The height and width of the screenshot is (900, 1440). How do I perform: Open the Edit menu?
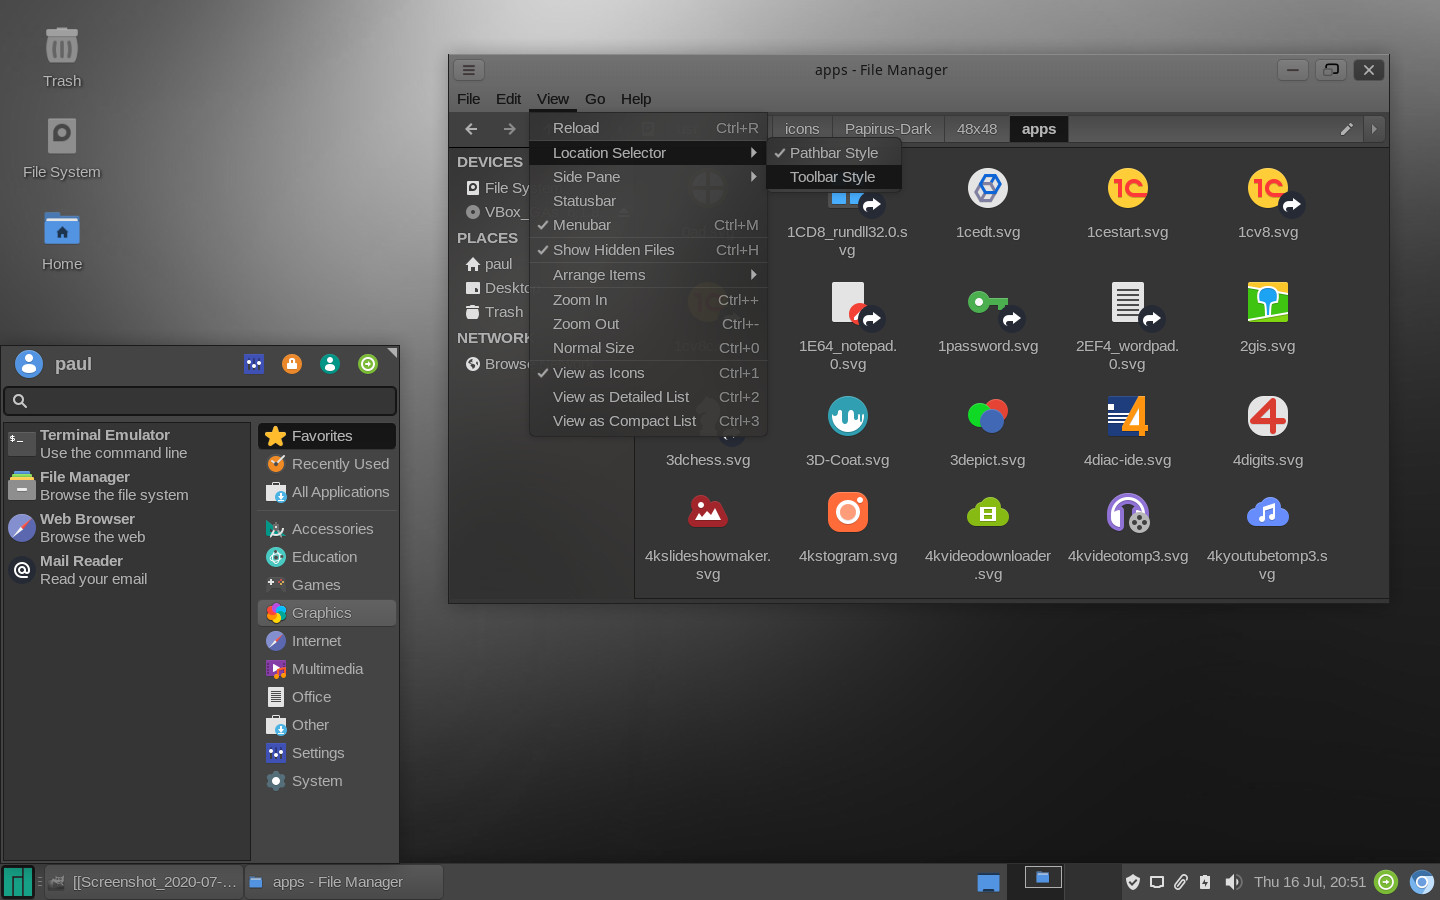point(509,99)
